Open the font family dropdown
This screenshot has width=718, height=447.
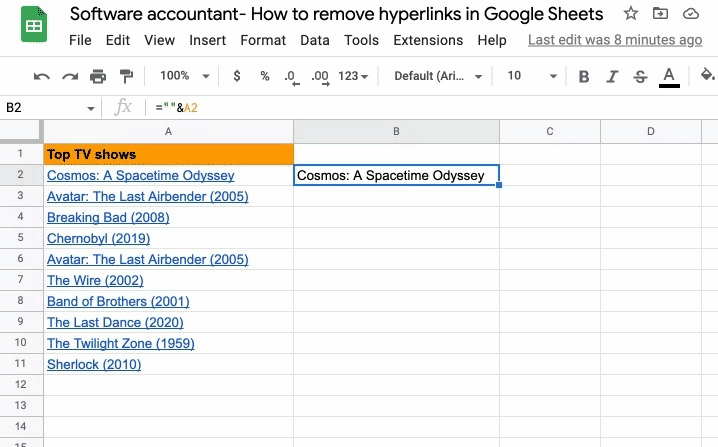(x=438, y=76)
